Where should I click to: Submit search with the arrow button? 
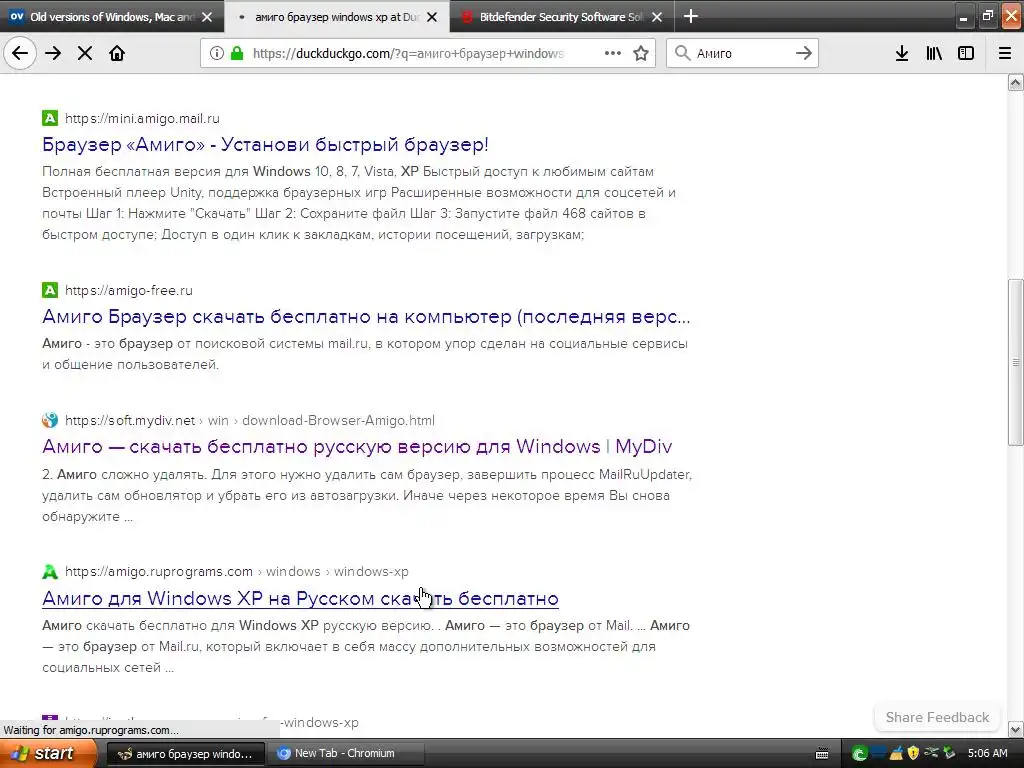804,54
